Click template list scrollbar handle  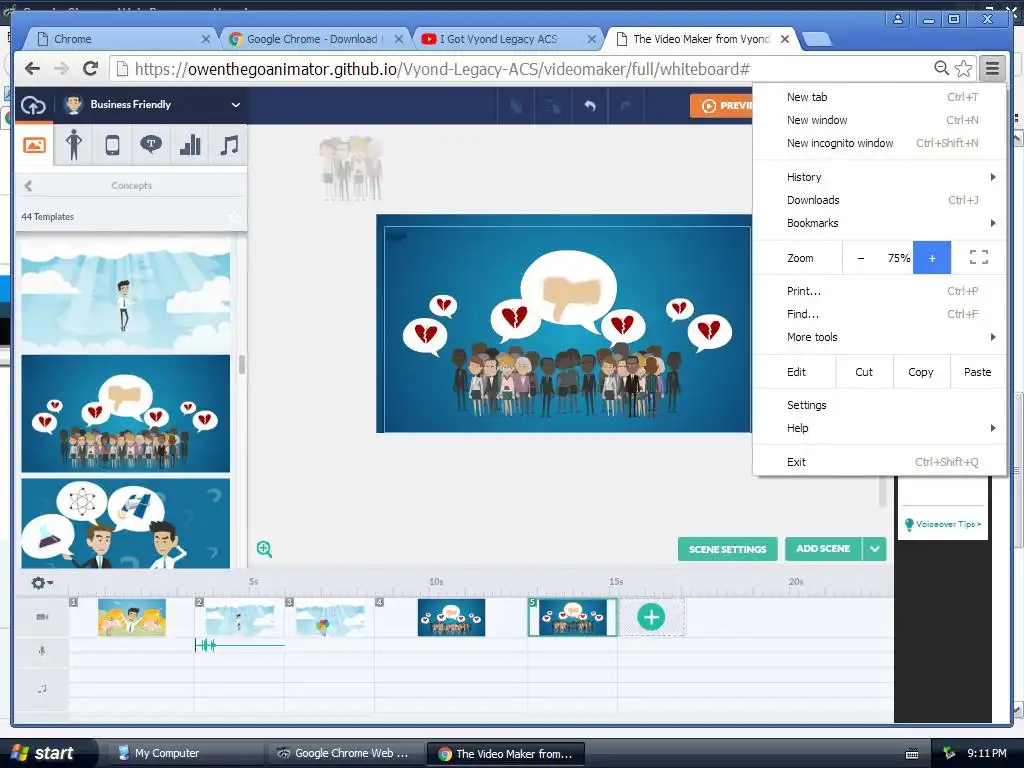point(242,364)
